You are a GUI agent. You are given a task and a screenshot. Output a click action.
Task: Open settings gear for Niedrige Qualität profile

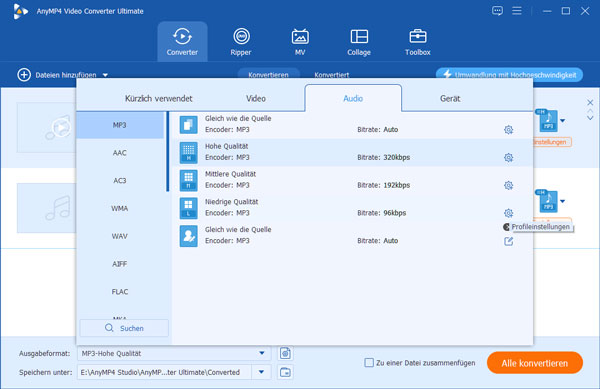(x=508, y=213)
